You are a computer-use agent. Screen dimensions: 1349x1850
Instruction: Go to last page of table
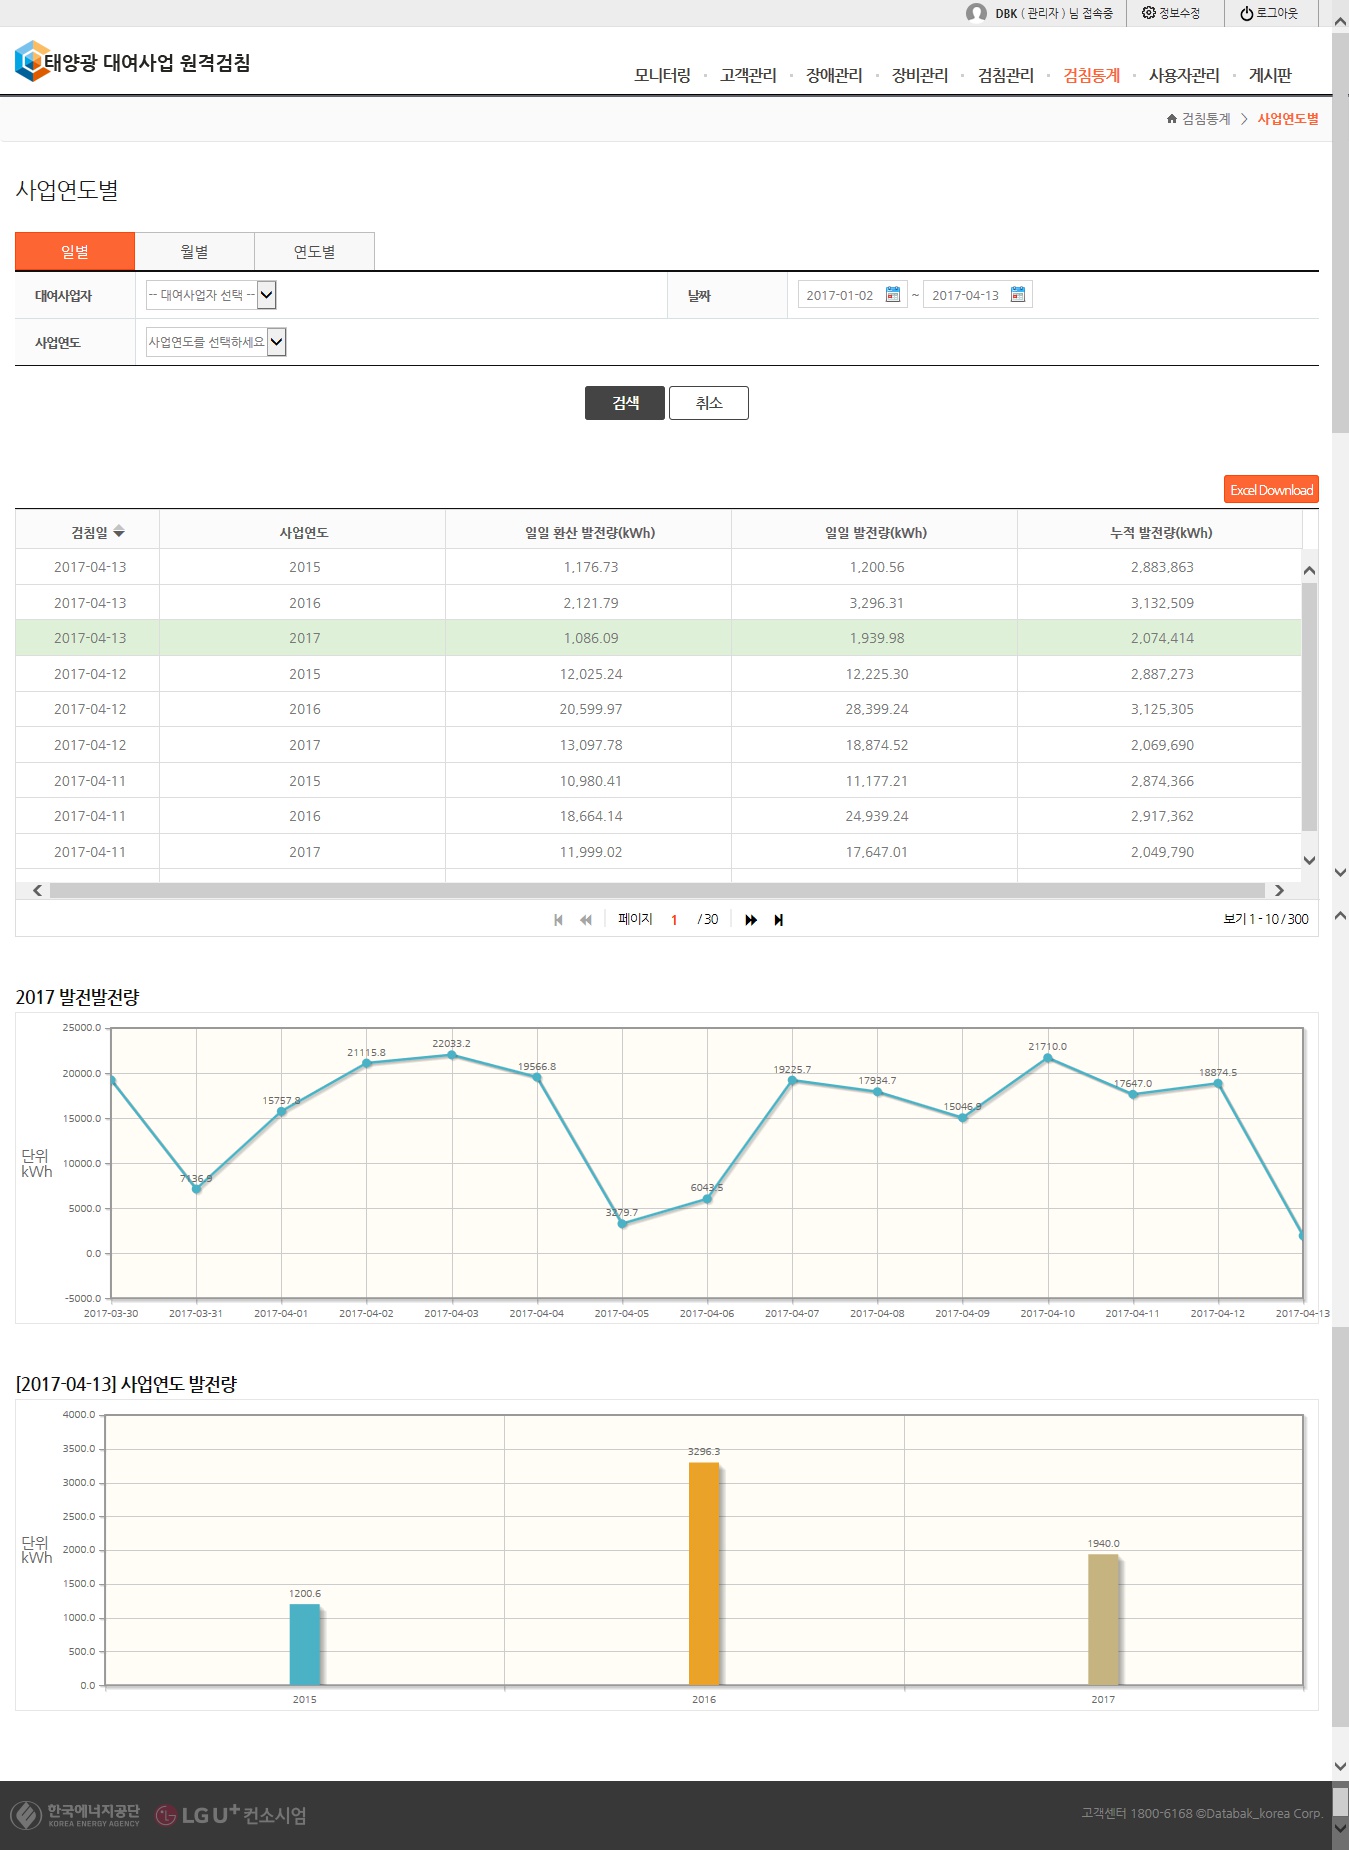tap(778, 920)
